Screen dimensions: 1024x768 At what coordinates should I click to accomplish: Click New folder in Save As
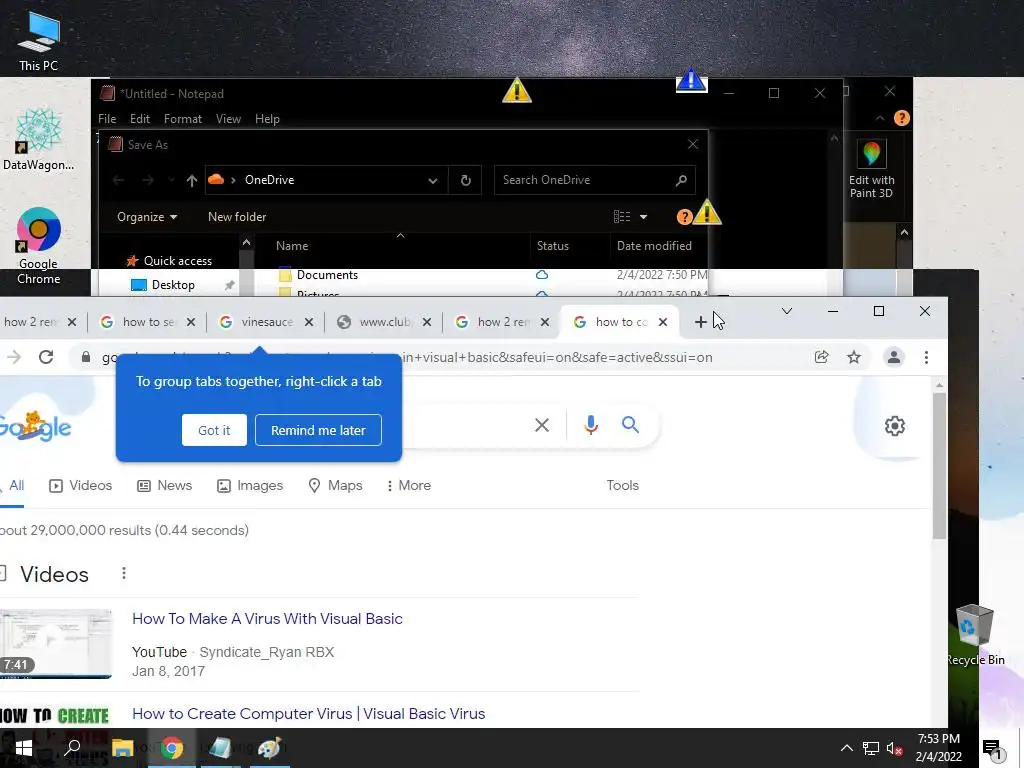[237, 217]
